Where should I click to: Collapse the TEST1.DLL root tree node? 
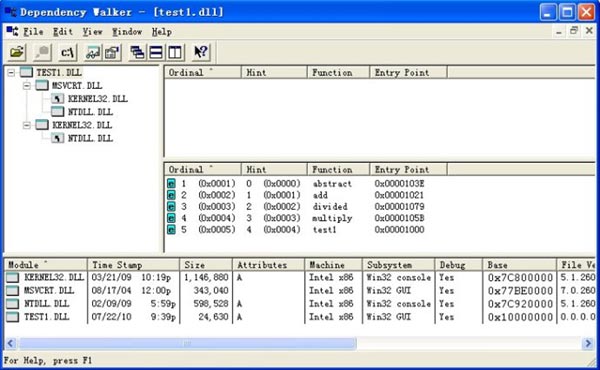11,72
